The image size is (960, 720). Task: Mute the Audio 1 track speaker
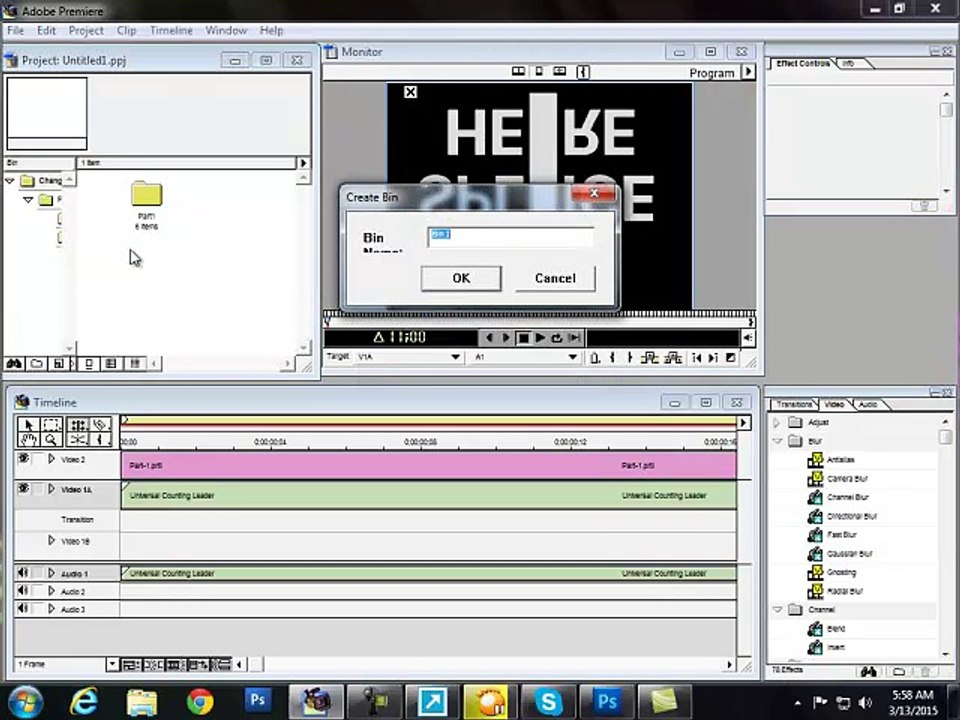(x=23, y=572)
